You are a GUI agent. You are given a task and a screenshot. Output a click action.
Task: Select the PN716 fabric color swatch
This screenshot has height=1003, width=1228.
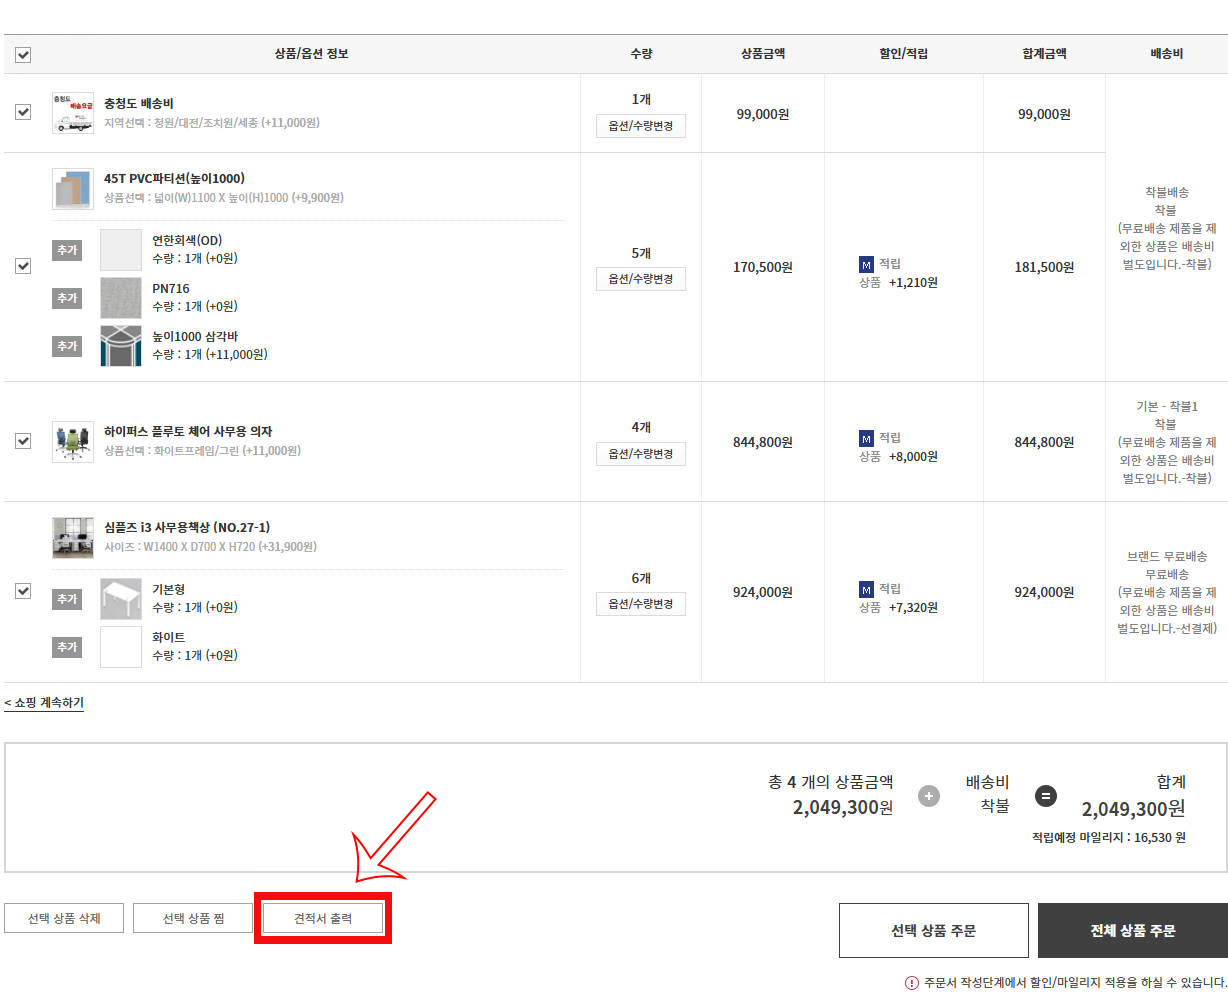pos(121,298)
